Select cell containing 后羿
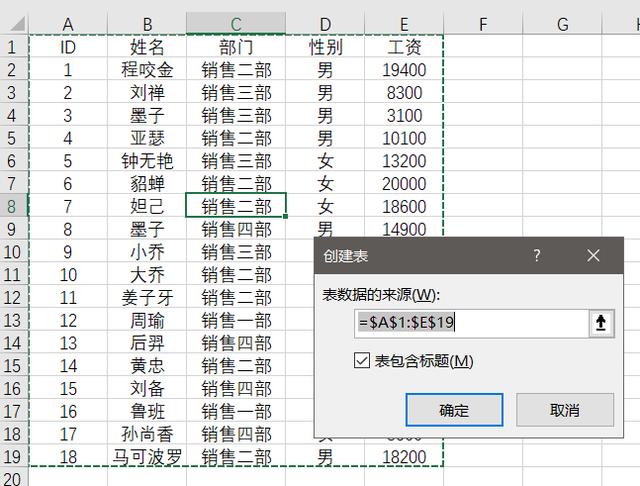 (147, 343)
